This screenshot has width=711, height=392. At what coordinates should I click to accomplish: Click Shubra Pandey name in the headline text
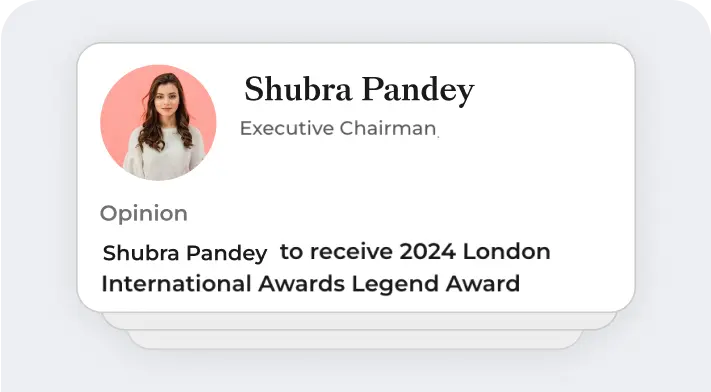[x=185, y=253]
